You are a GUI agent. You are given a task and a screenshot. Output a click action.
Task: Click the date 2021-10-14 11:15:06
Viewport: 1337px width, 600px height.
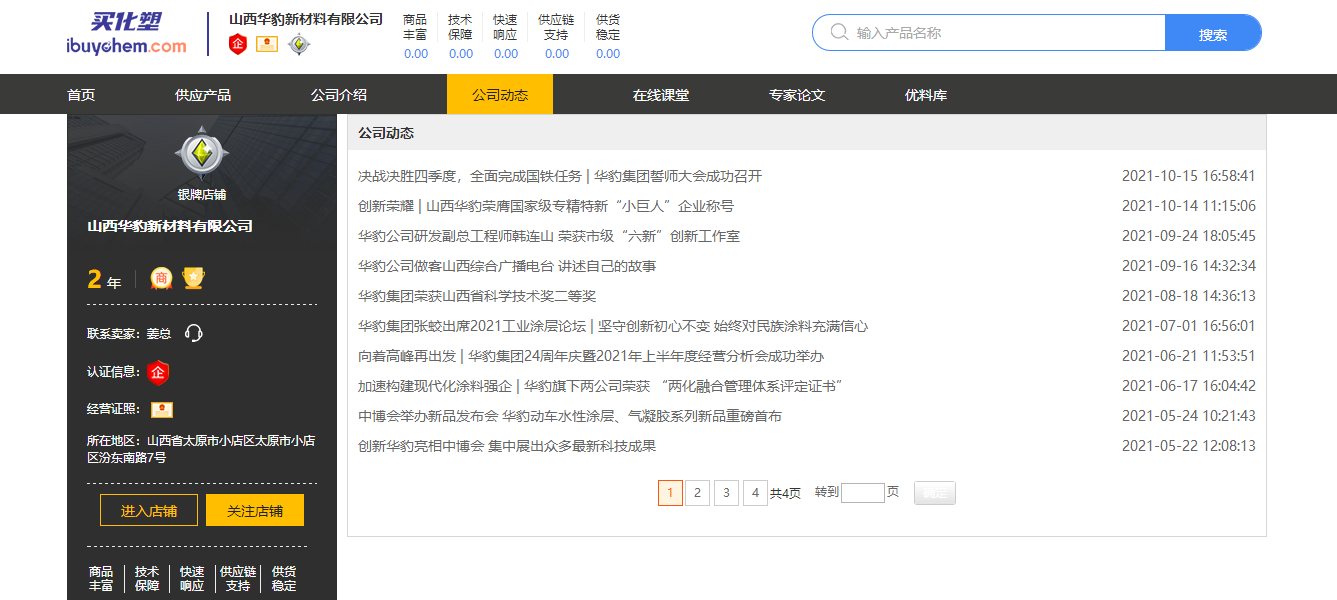(x=1189, y=206)
